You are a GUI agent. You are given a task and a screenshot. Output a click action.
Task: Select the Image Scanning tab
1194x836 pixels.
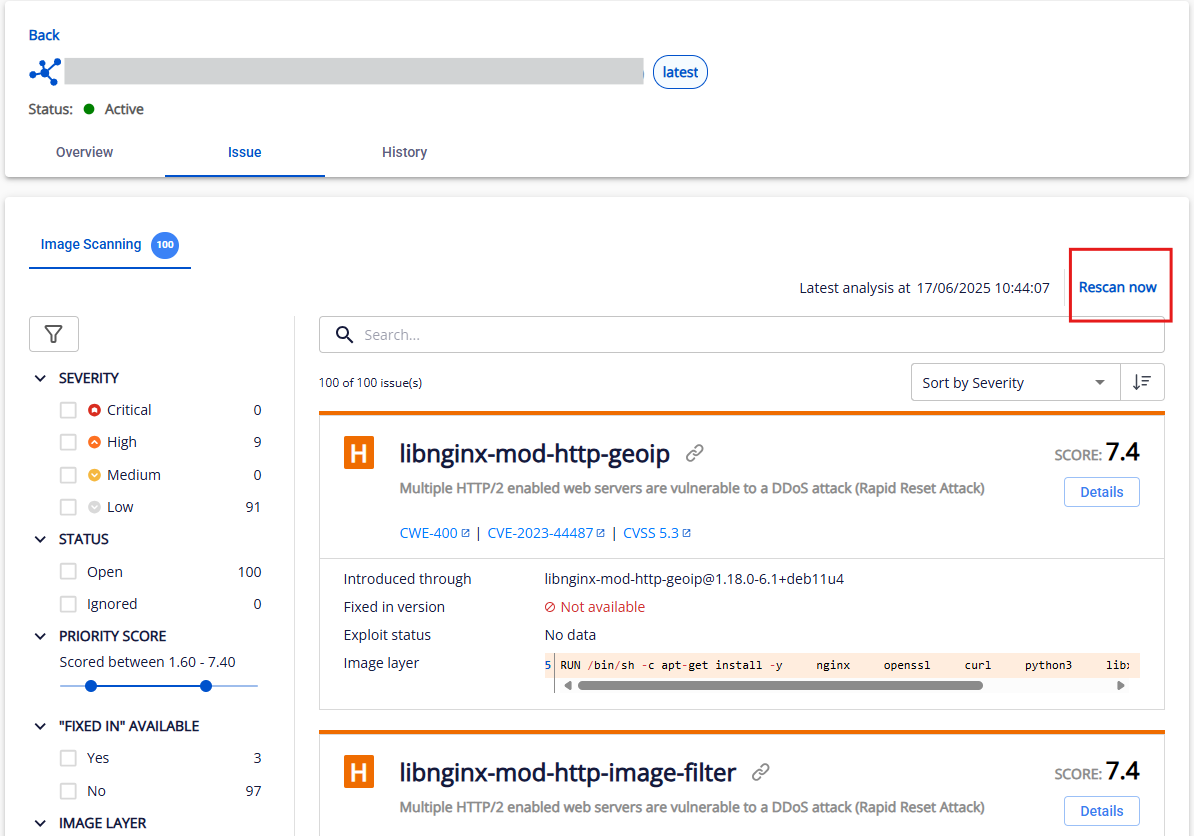(110, 245)
